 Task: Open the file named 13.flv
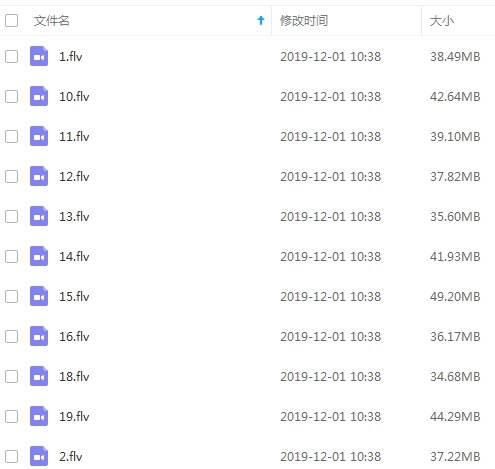tap(74, 217)
